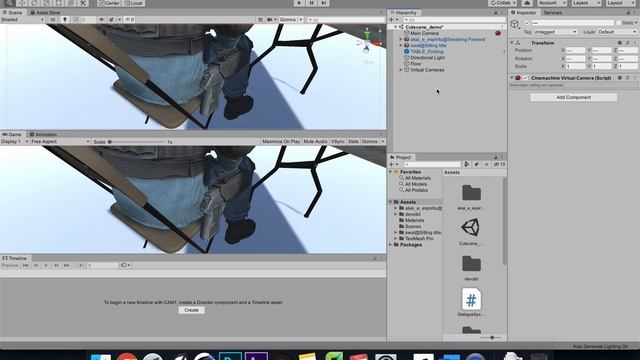Open the Shaded draw mode dropdown
Image resolution: width=640 pixels, height=360 pixels.
pyautogui.click(x=22, y=20)
